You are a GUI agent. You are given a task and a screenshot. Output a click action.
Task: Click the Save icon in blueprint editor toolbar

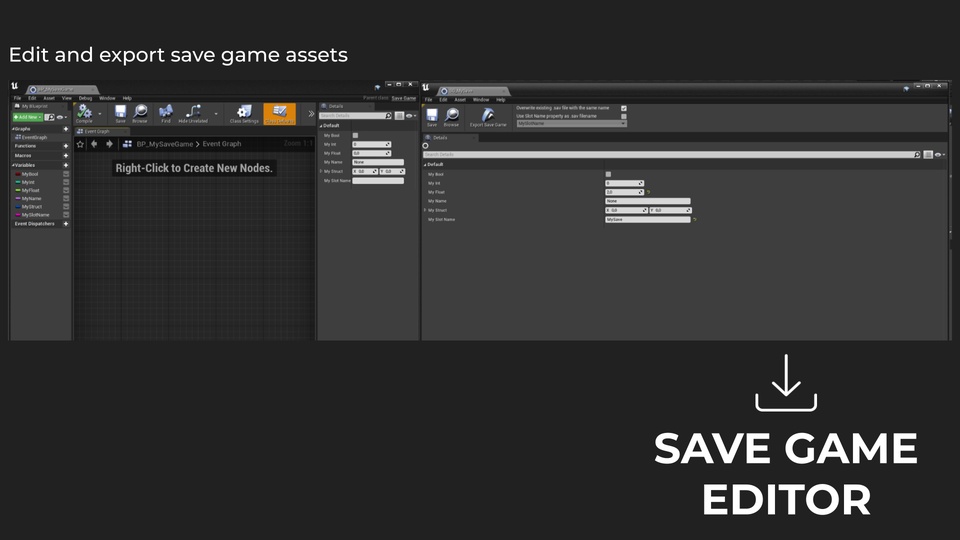(x=120, y=113)
